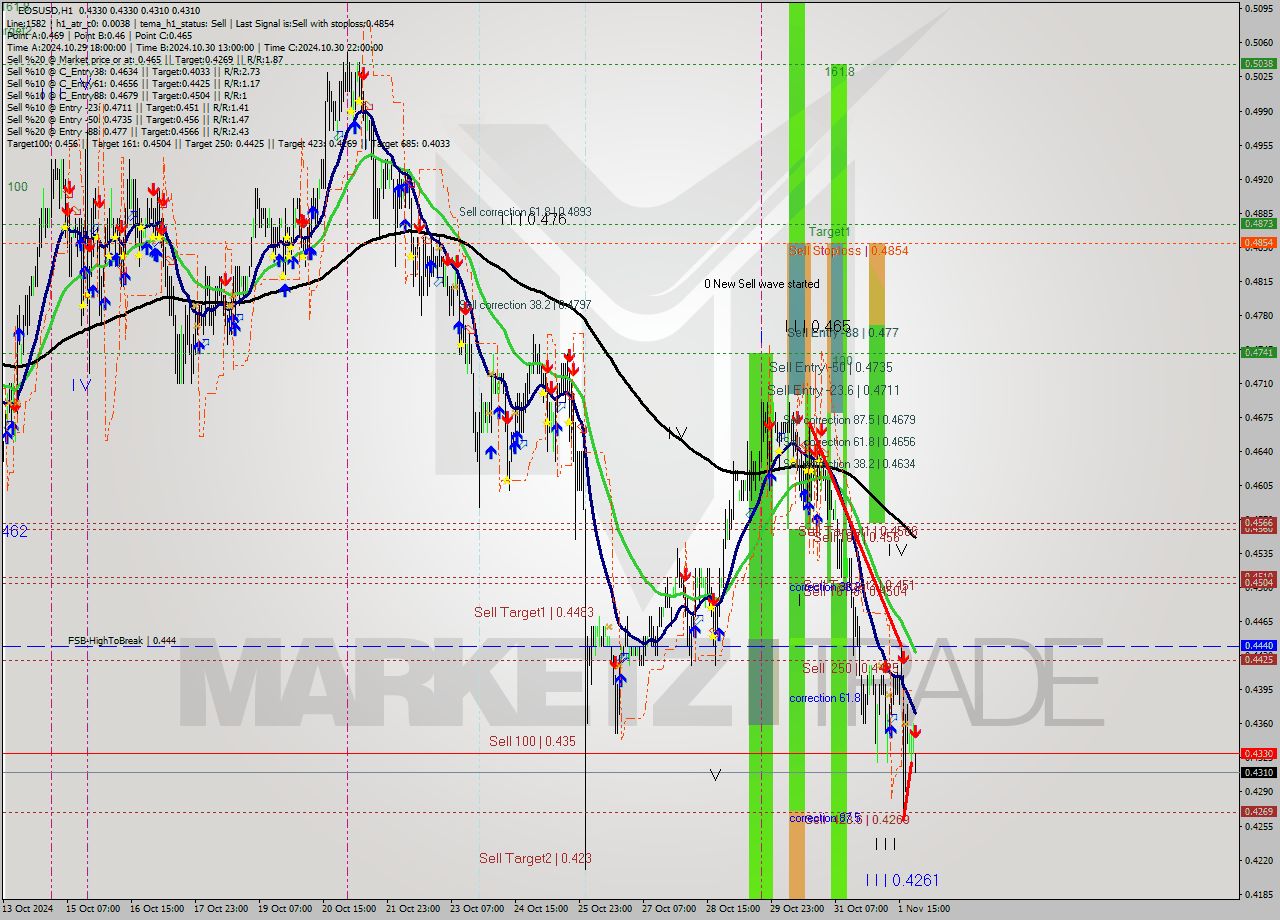Select the green 'Target1' label
Image resolution: width=1280 pixels, height=920 pixels.
(829, 232)
